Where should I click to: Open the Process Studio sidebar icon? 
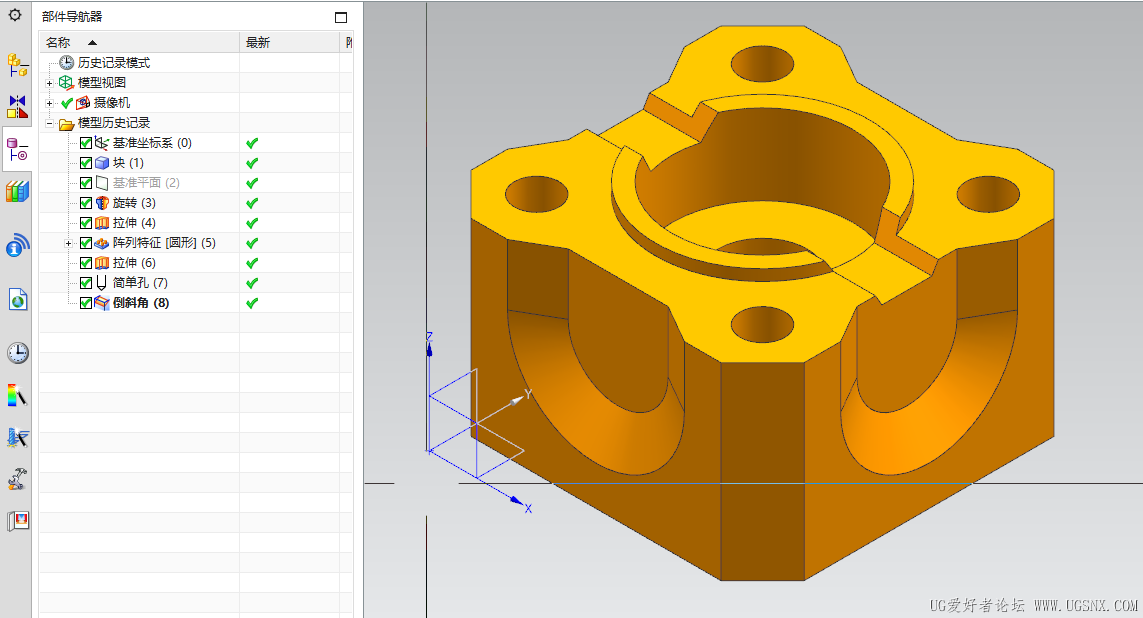click(x=17, y=437)
